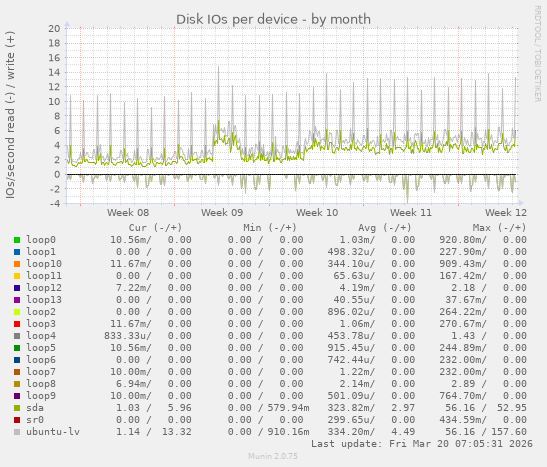Click the 'loop12' device label
Screen dimensions: 547x467
tap(44, 288)
